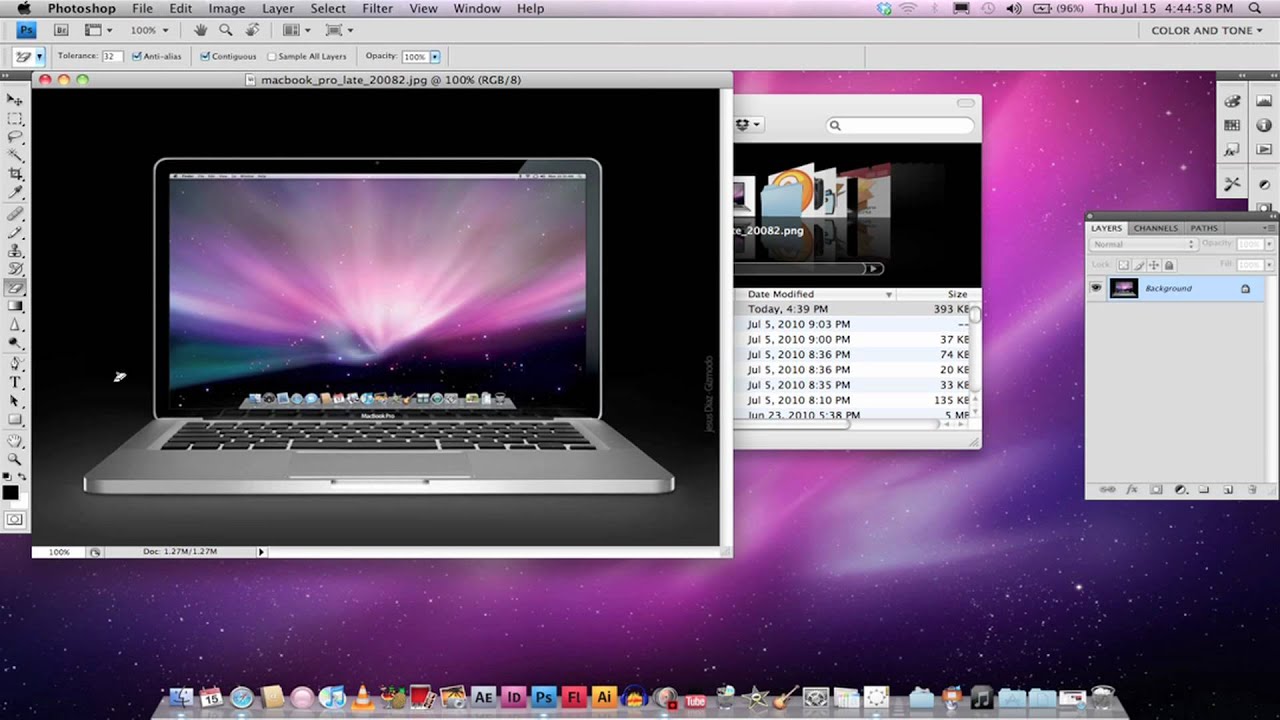Select the Clone Stamp tool
The width and height of the screenshot is (1280, 720).
(x=15, y=250)
